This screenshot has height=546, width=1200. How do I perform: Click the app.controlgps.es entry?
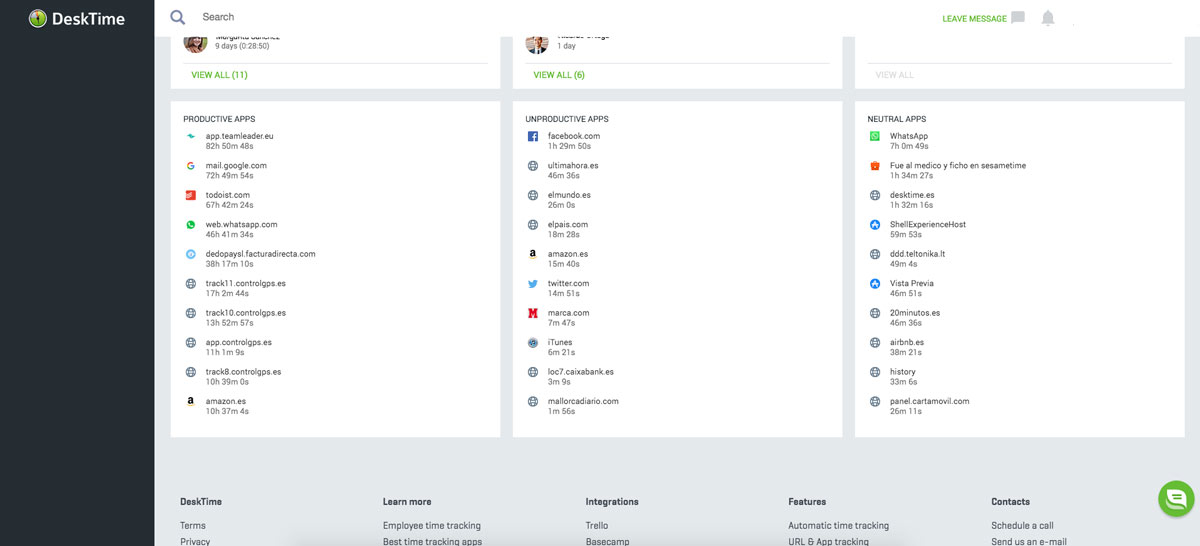239,342
